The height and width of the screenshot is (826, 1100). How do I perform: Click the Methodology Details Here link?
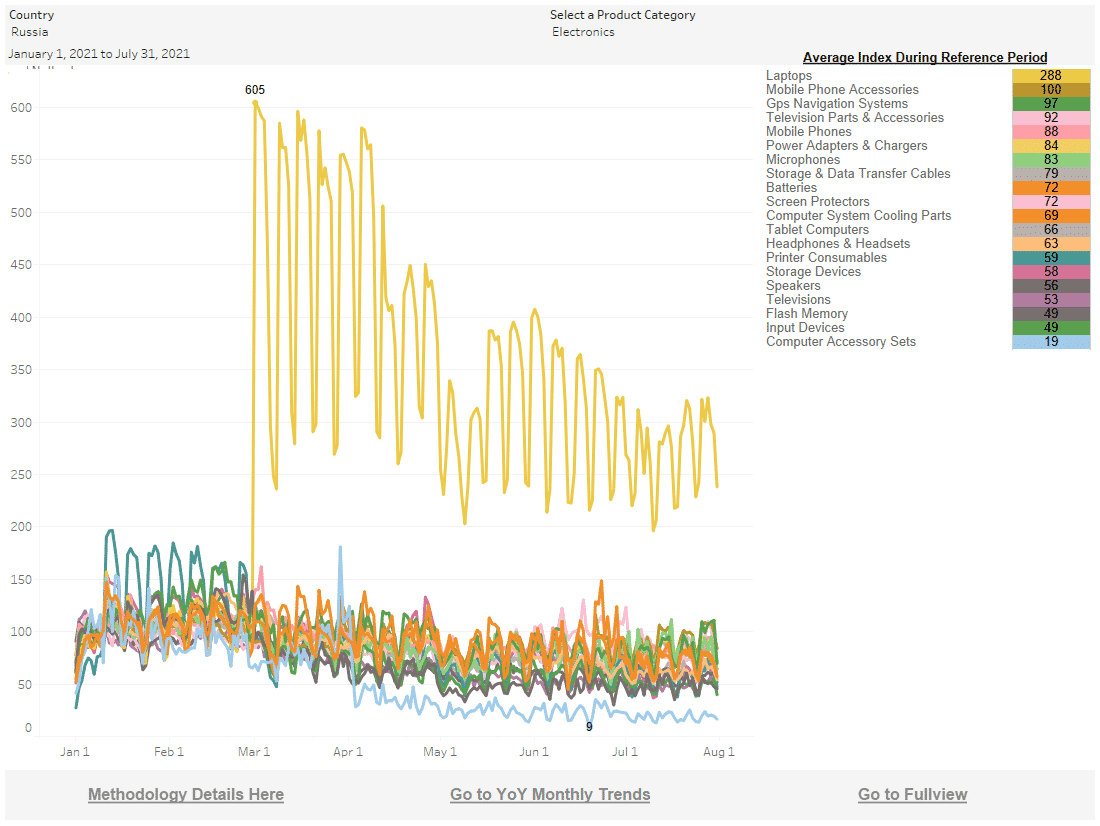186,794
